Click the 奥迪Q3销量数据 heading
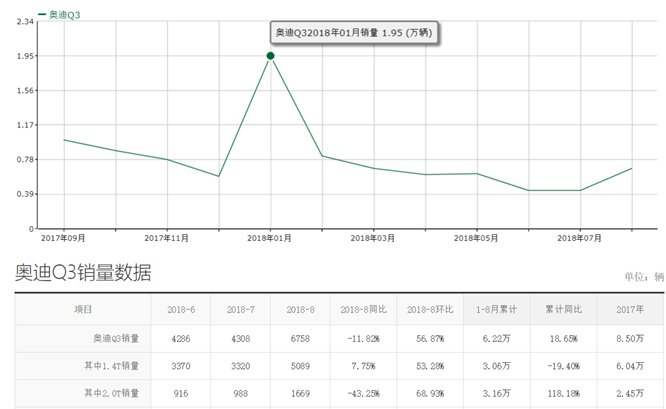The image size is (666, 409). pos(83,273)
